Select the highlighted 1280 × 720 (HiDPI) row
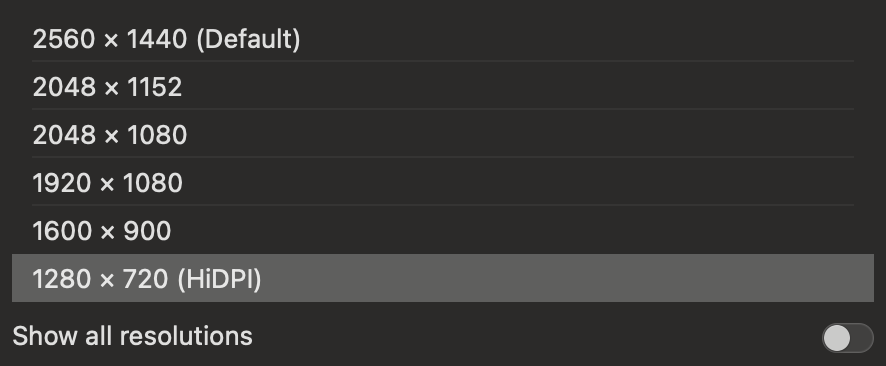 442,278
